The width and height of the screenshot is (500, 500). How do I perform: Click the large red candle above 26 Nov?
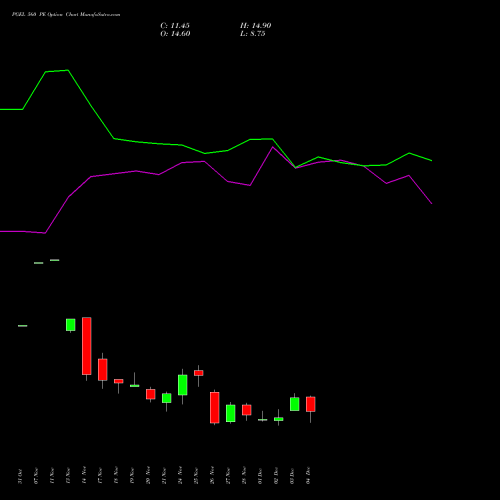215,408
